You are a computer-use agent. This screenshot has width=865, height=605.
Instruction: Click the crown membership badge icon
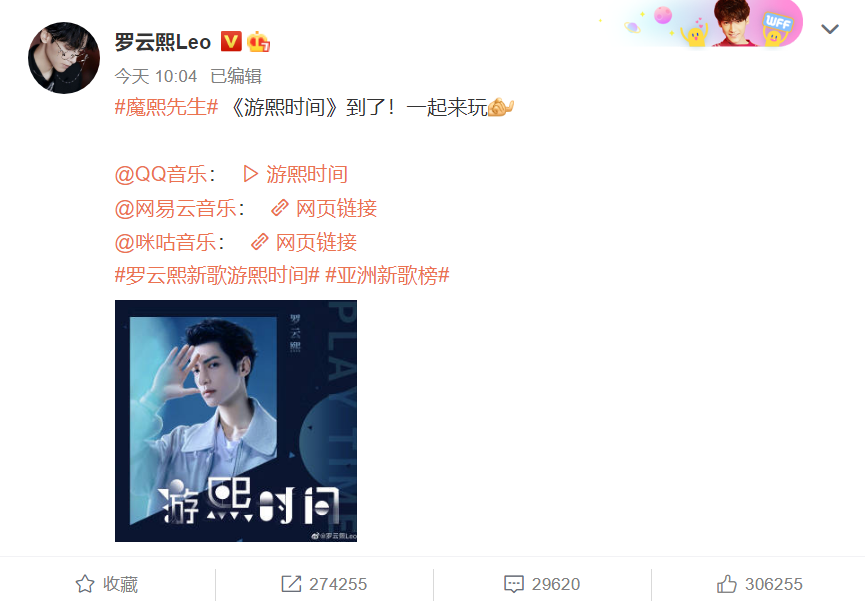pos(258,42)
